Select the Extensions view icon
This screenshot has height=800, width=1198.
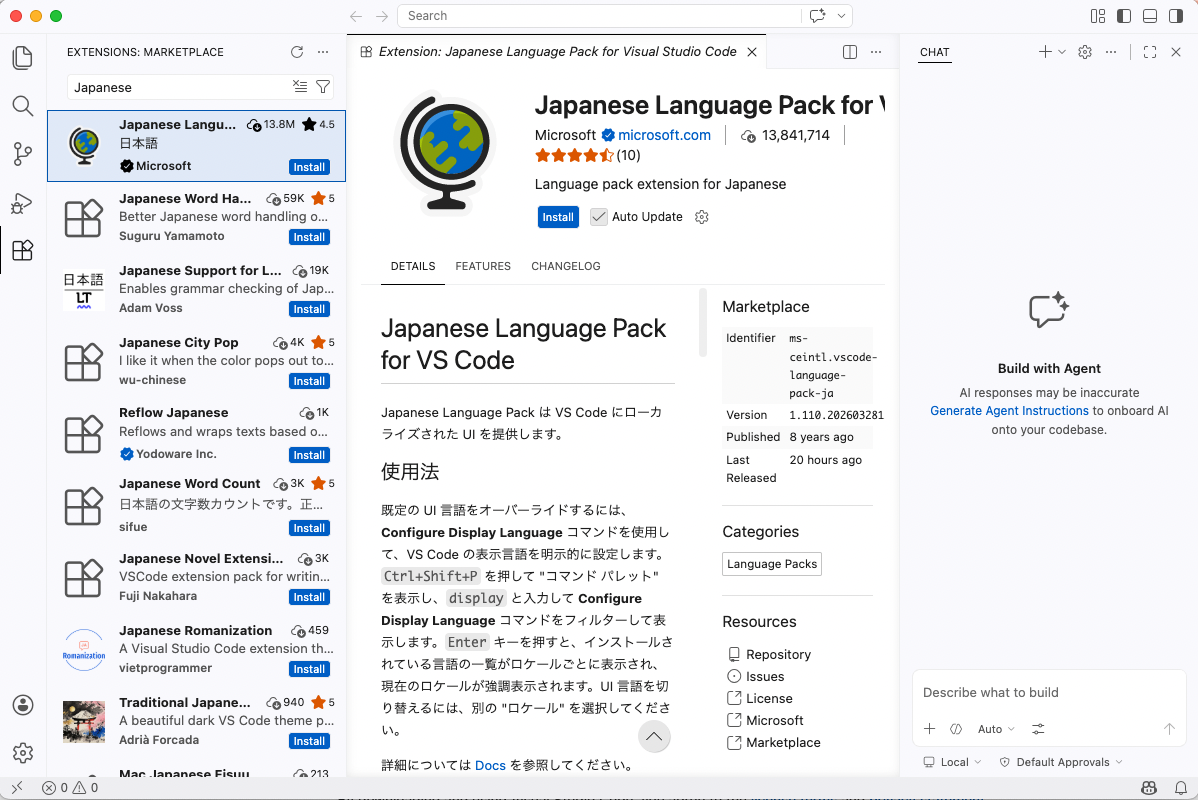(23, 250)
